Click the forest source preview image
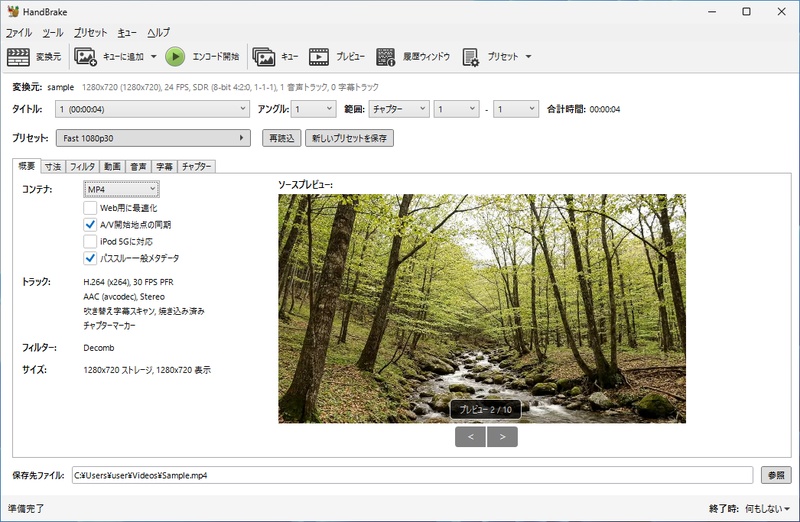This screenshot has width=800, height=522. [x=482, y=308]
